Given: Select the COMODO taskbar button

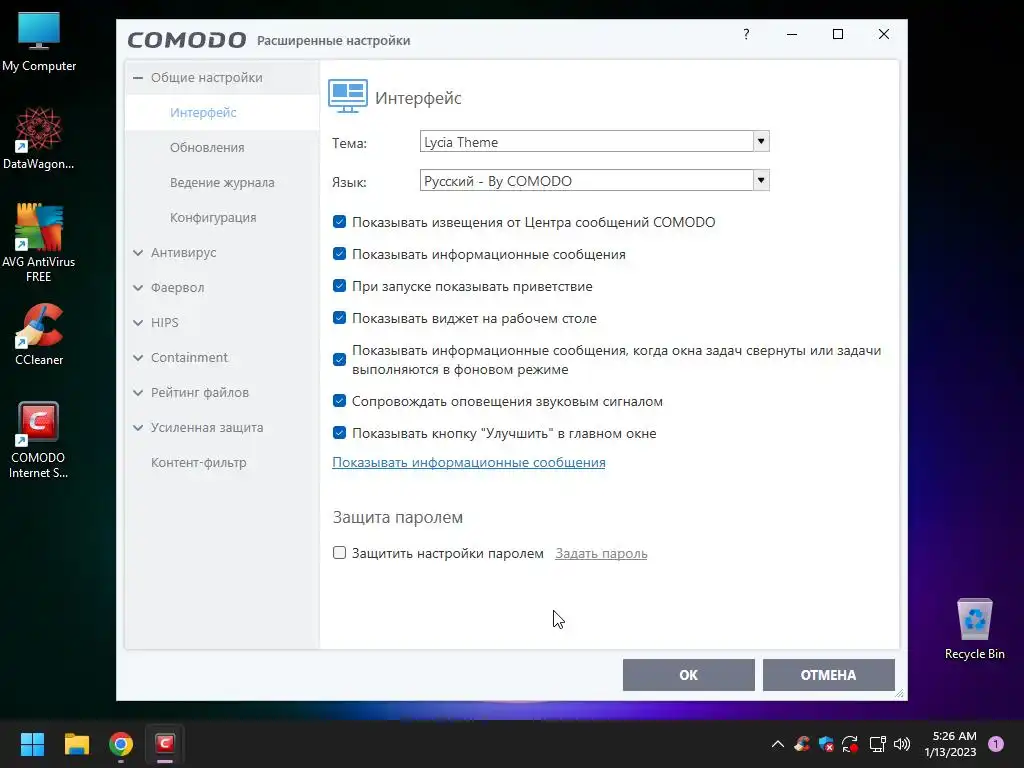Looking at the screenshot, I should [x=165, y=744].
